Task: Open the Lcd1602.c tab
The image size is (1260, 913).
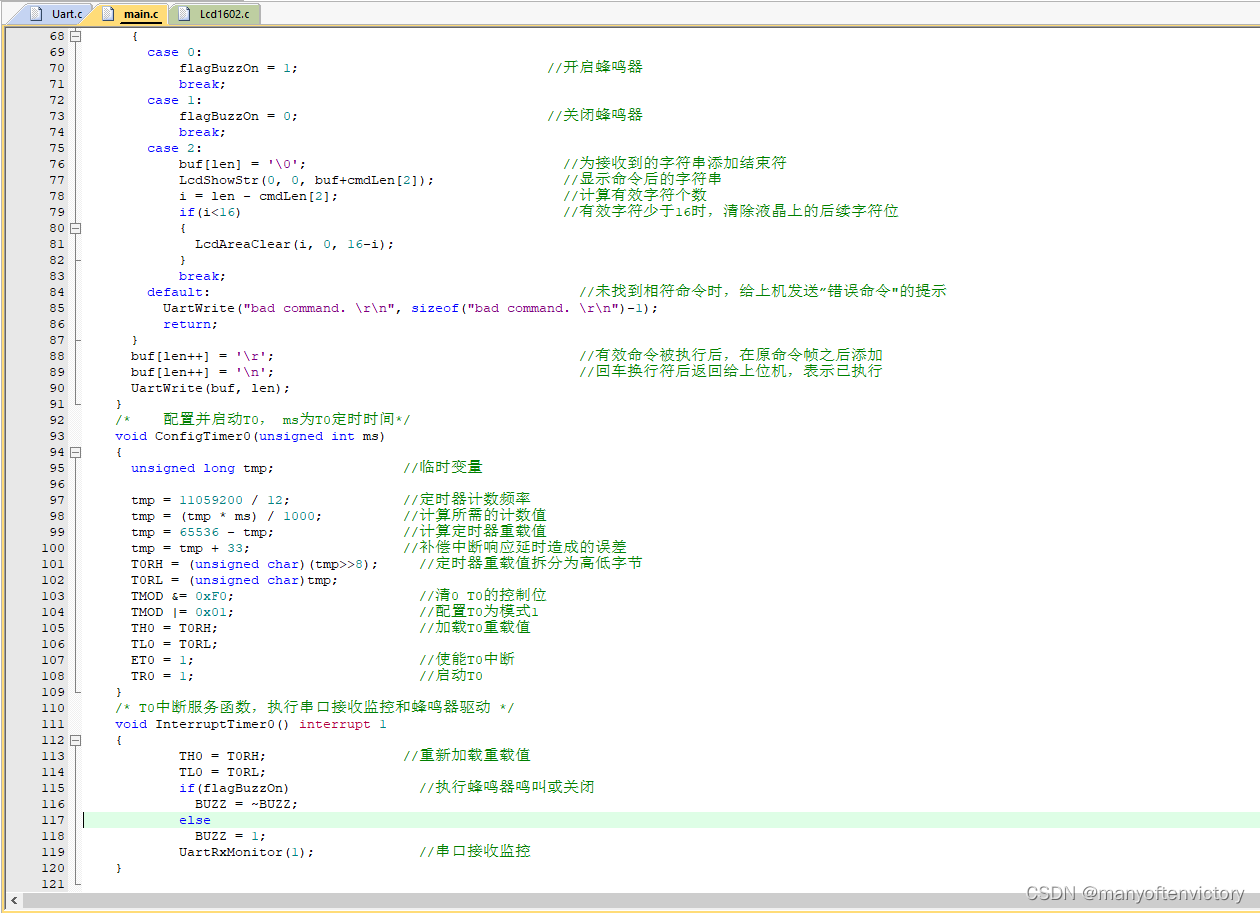Action: (217, 14)
